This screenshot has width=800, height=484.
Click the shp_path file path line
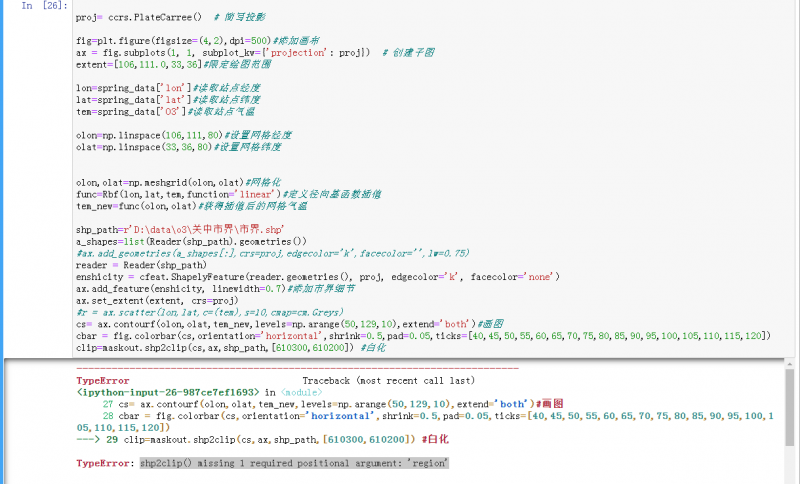[x=160, y=230]
